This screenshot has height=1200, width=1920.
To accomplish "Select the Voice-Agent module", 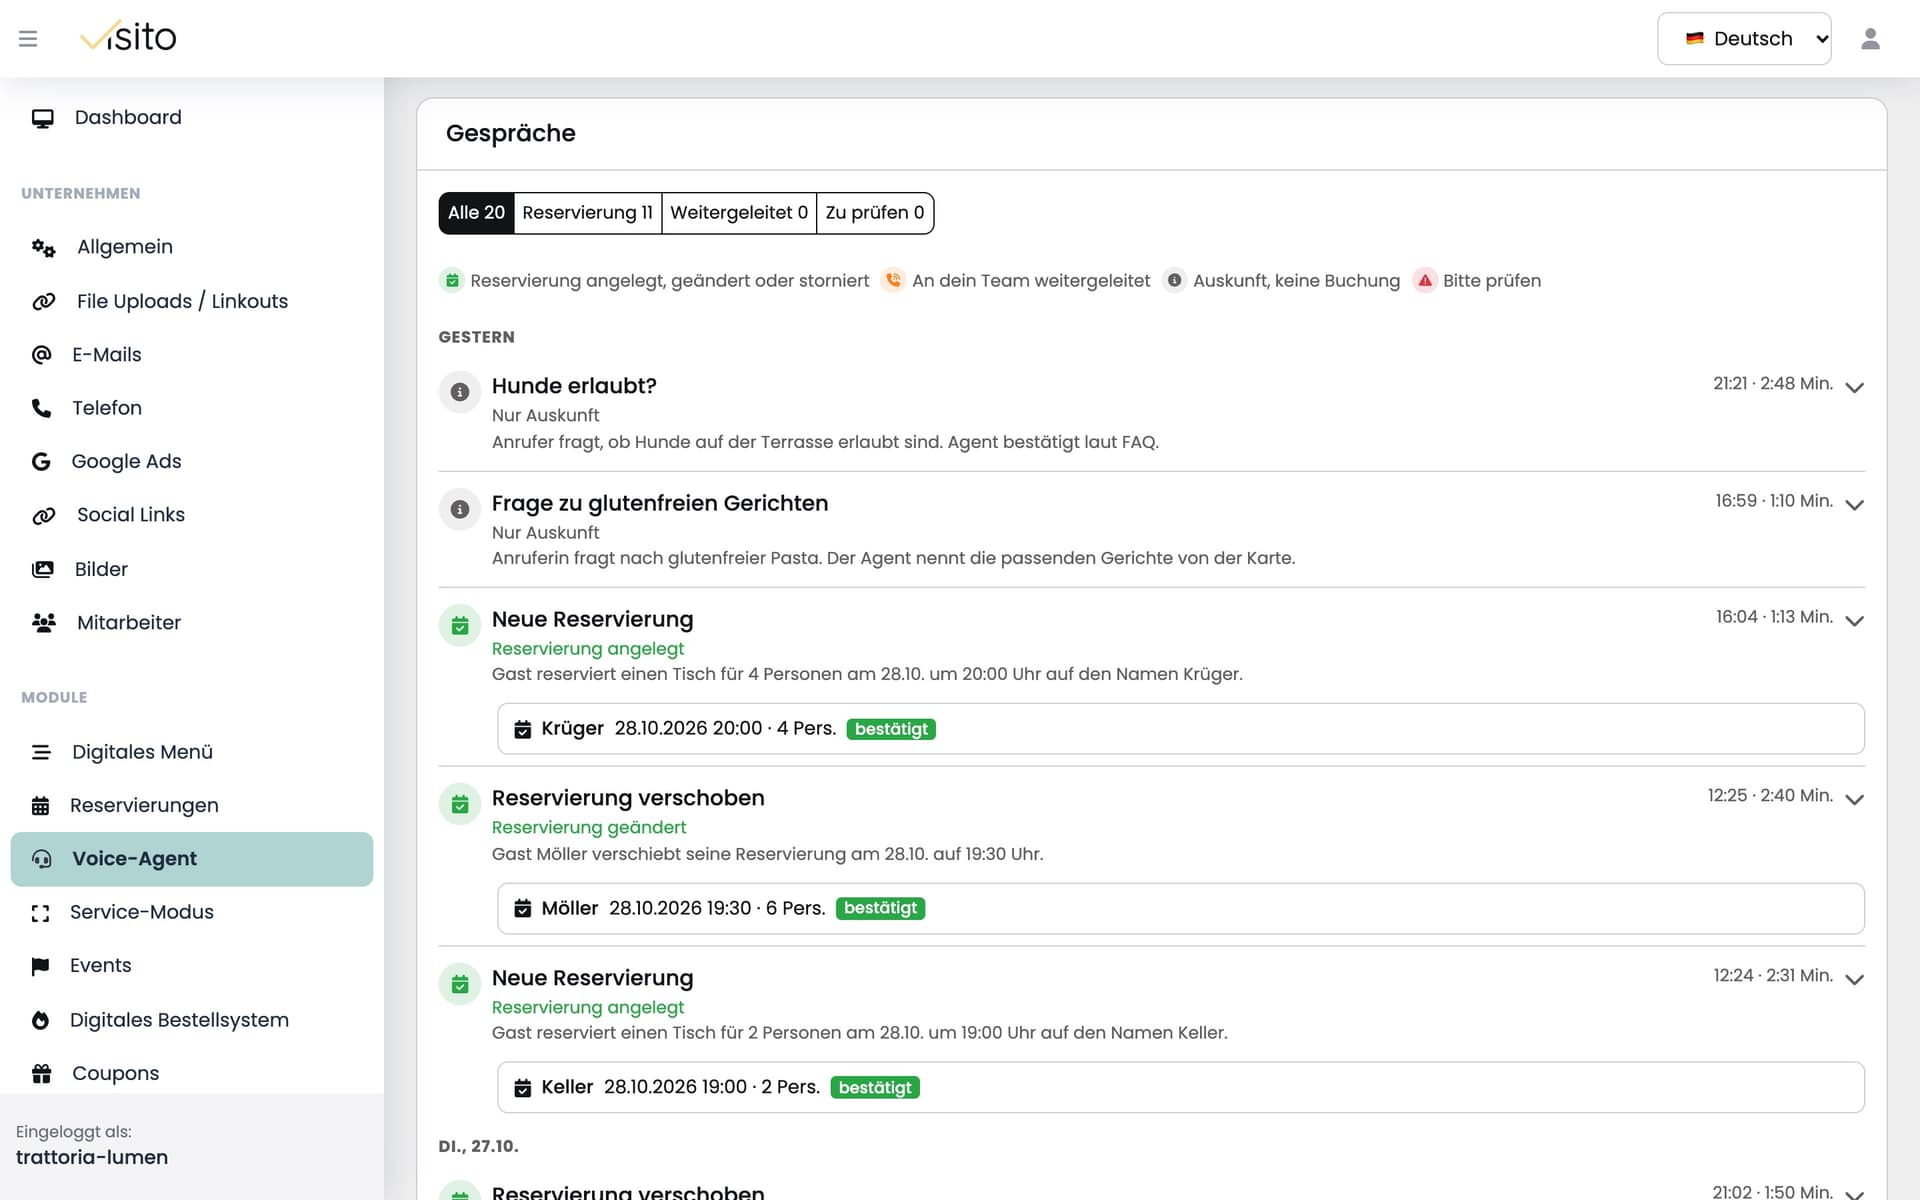I will point(192,859).
